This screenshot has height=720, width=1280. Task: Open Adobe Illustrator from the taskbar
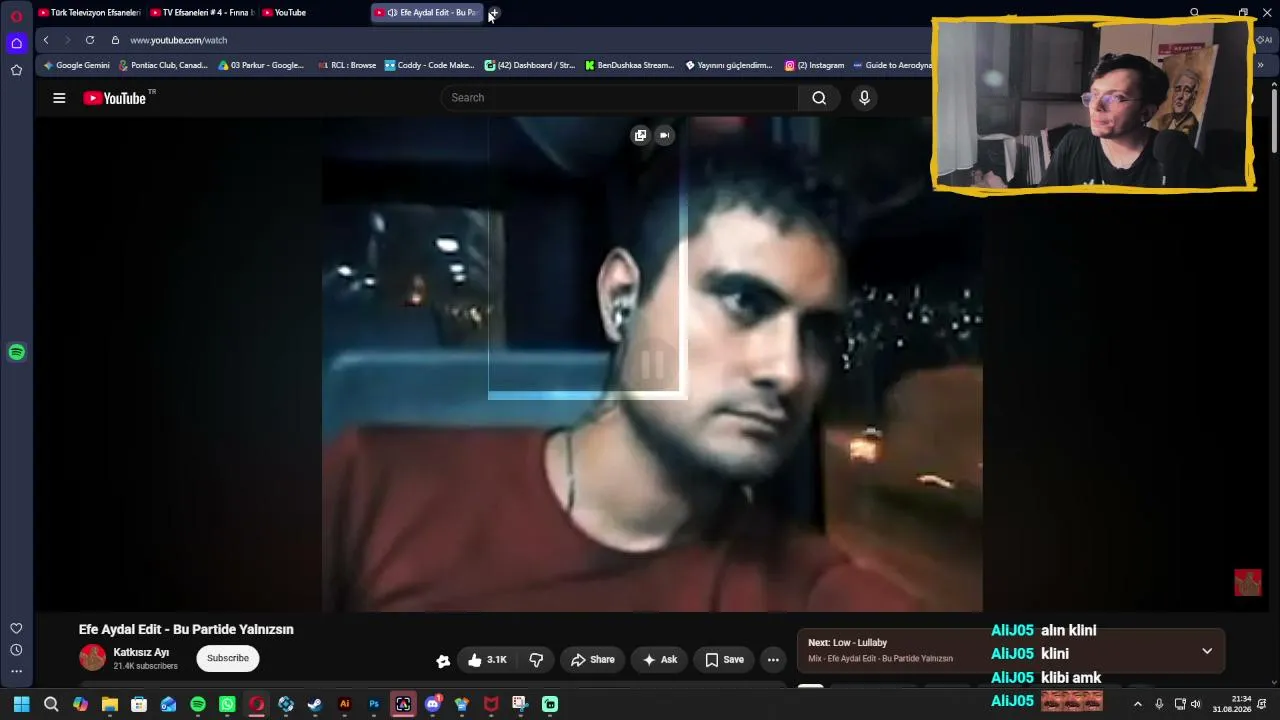345,704
